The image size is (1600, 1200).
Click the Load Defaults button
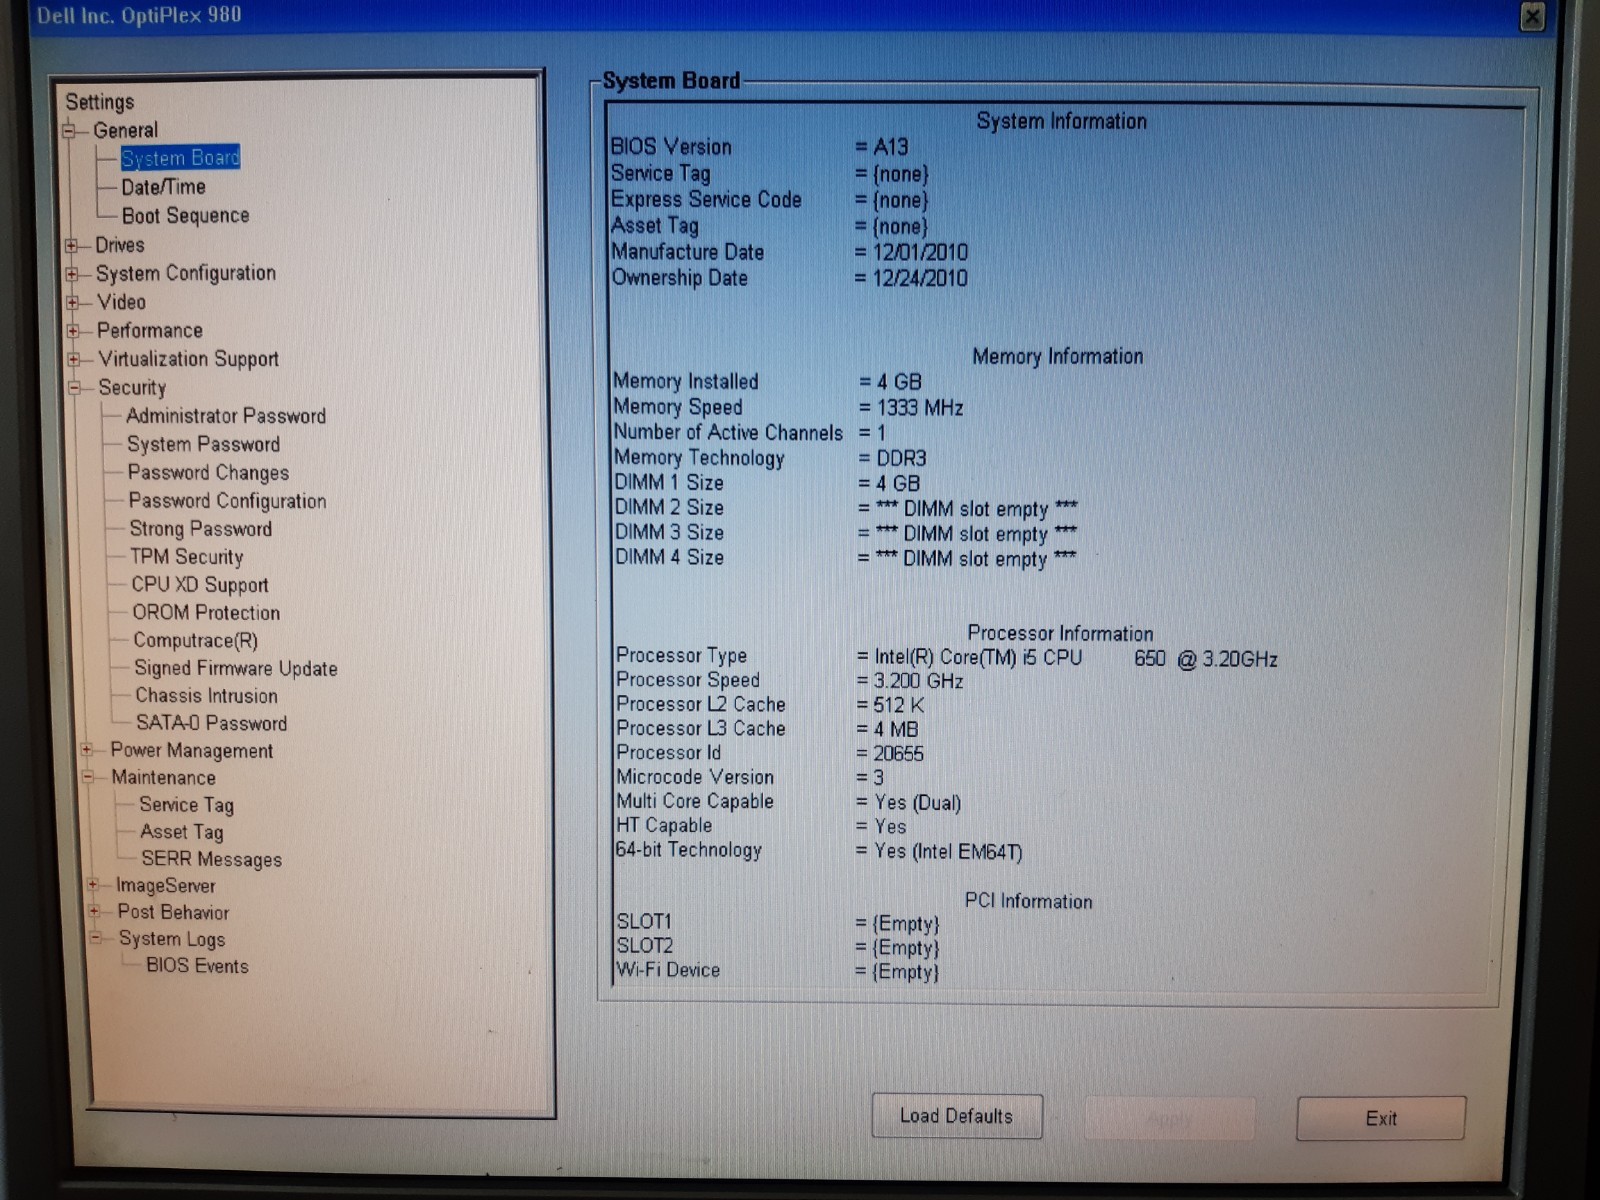pyautogui.click(x=957, y=1116)
